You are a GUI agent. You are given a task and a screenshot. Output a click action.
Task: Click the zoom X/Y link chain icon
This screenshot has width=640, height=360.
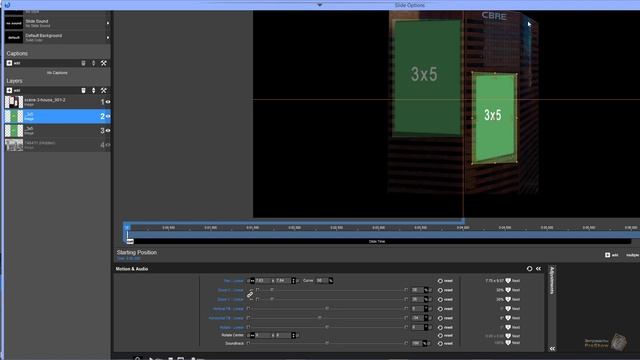(x=250, y=294)
